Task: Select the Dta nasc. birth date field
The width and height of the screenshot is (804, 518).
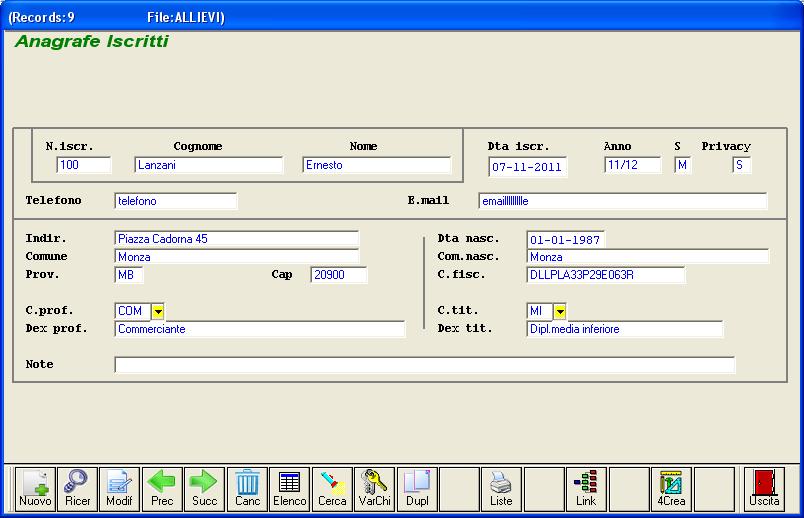Action: (566, 240)
